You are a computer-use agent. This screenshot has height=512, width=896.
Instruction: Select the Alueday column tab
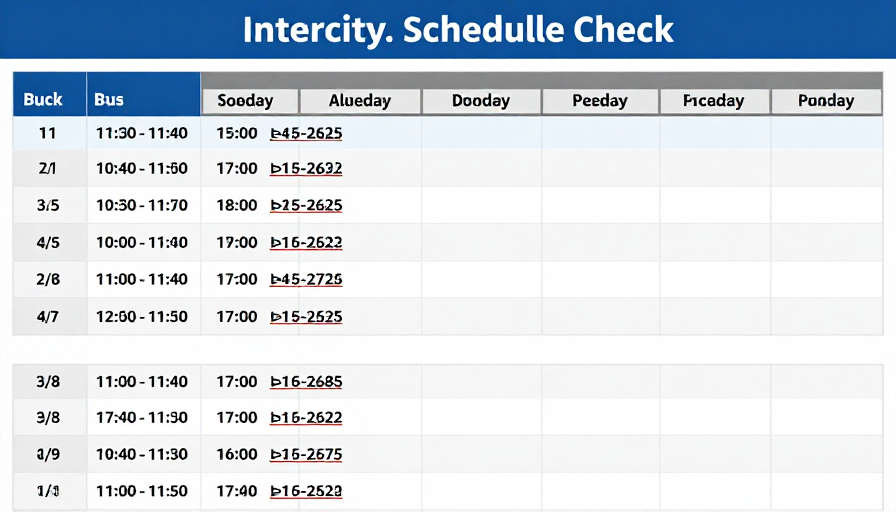click(x=361, y=101)
